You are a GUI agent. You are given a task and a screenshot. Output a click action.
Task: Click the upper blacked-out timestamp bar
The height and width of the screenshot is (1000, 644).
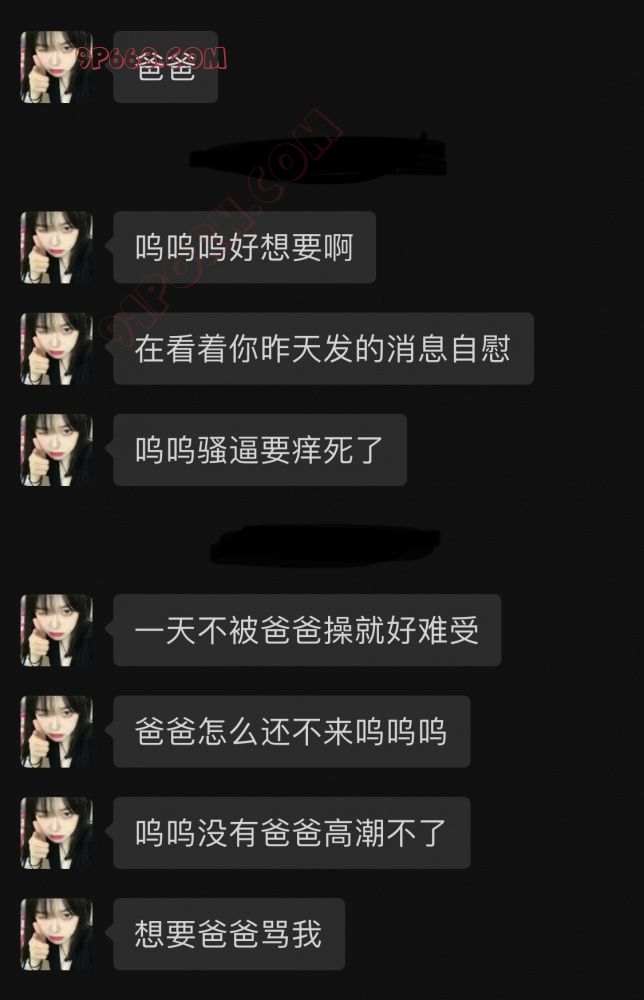pos(319,156)
